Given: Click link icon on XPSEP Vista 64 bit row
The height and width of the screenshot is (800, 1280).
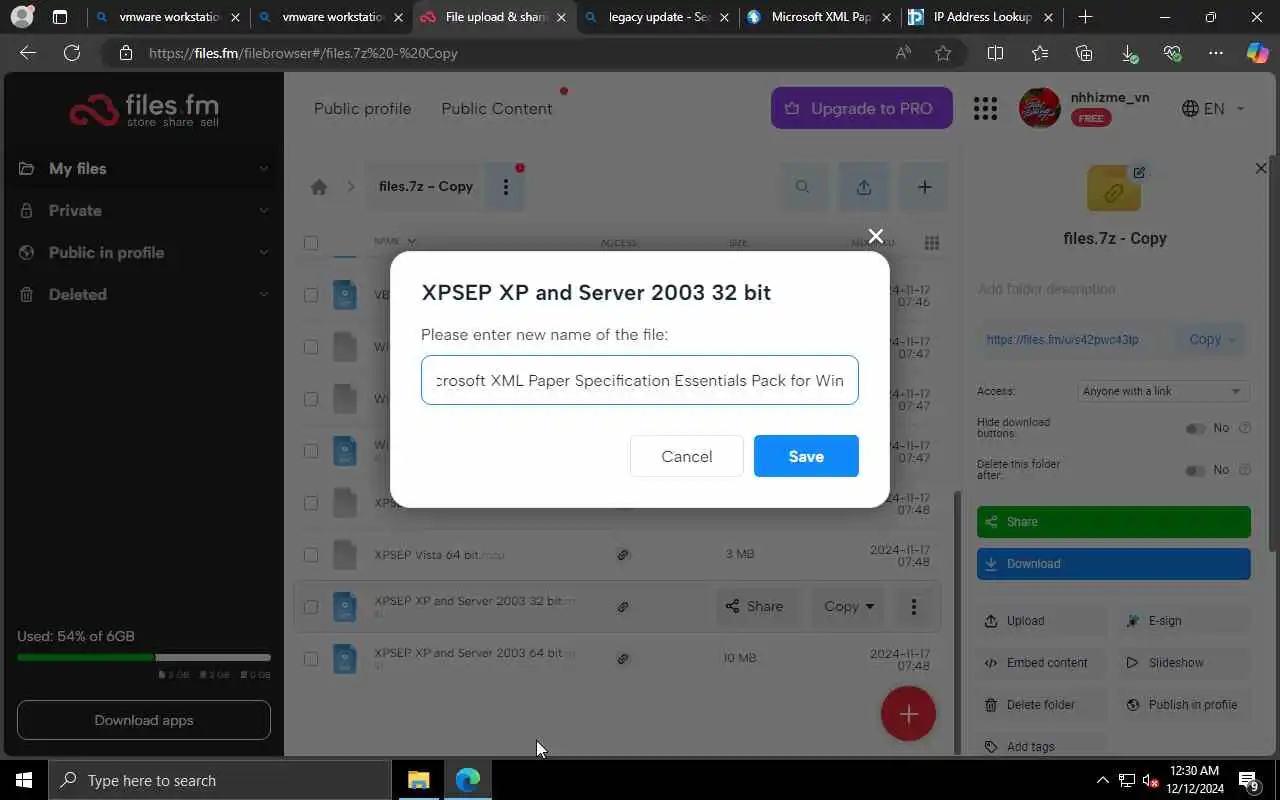Looking at the screenshot, I should click(623, 555).
